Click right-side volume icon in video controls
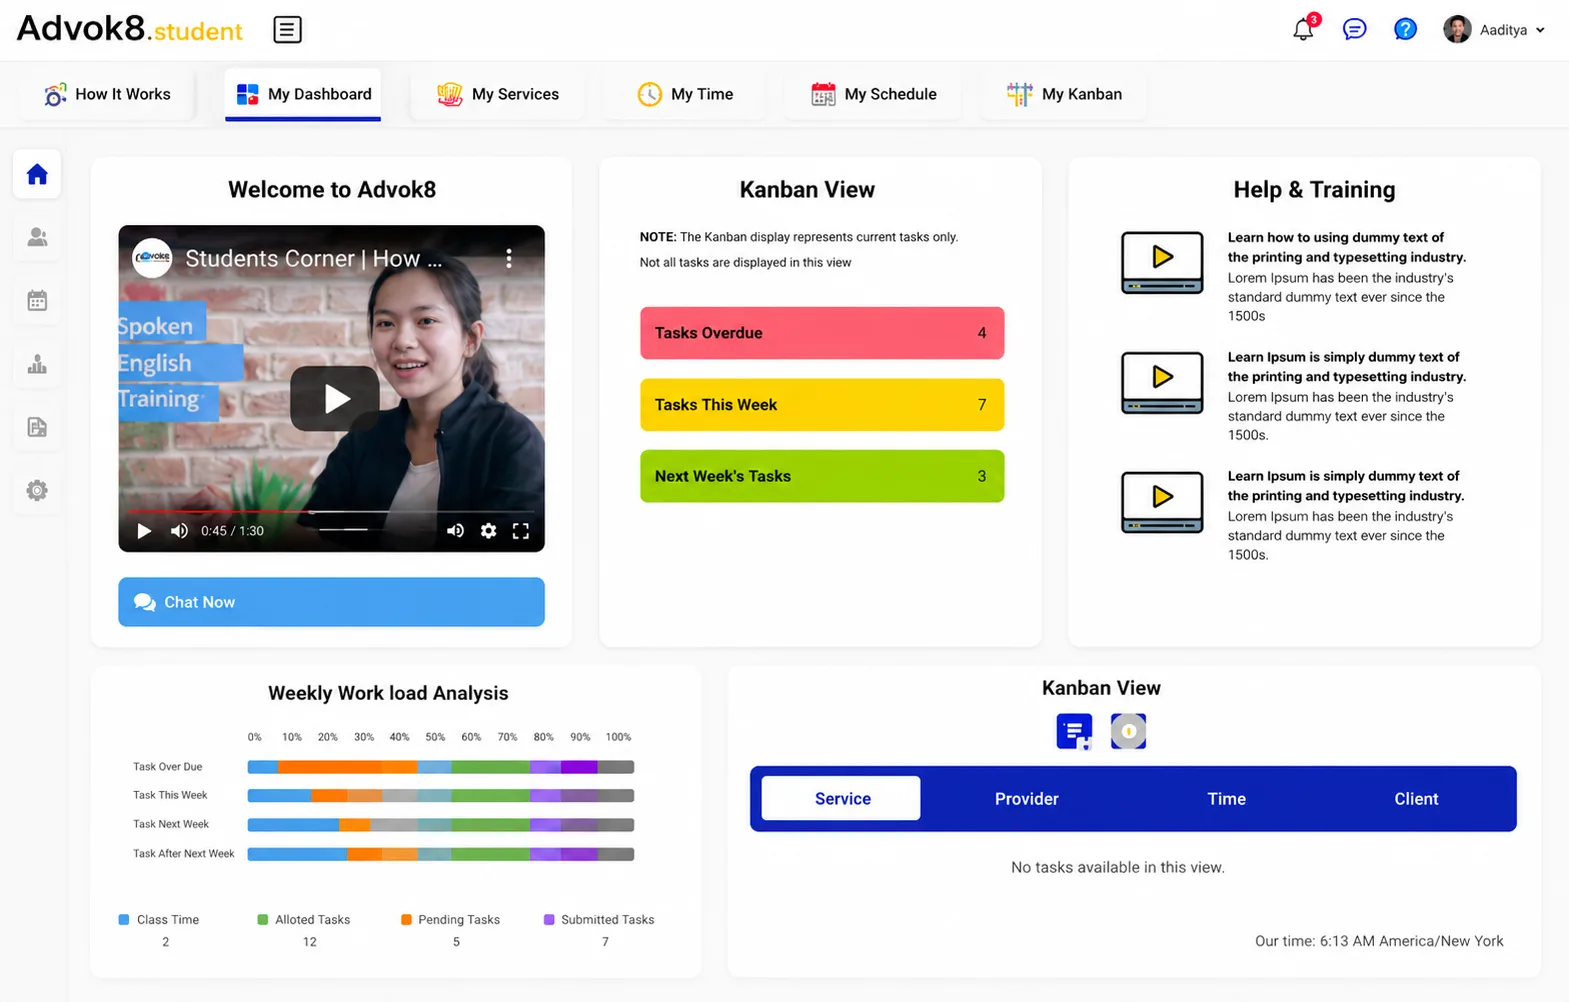 455,531
